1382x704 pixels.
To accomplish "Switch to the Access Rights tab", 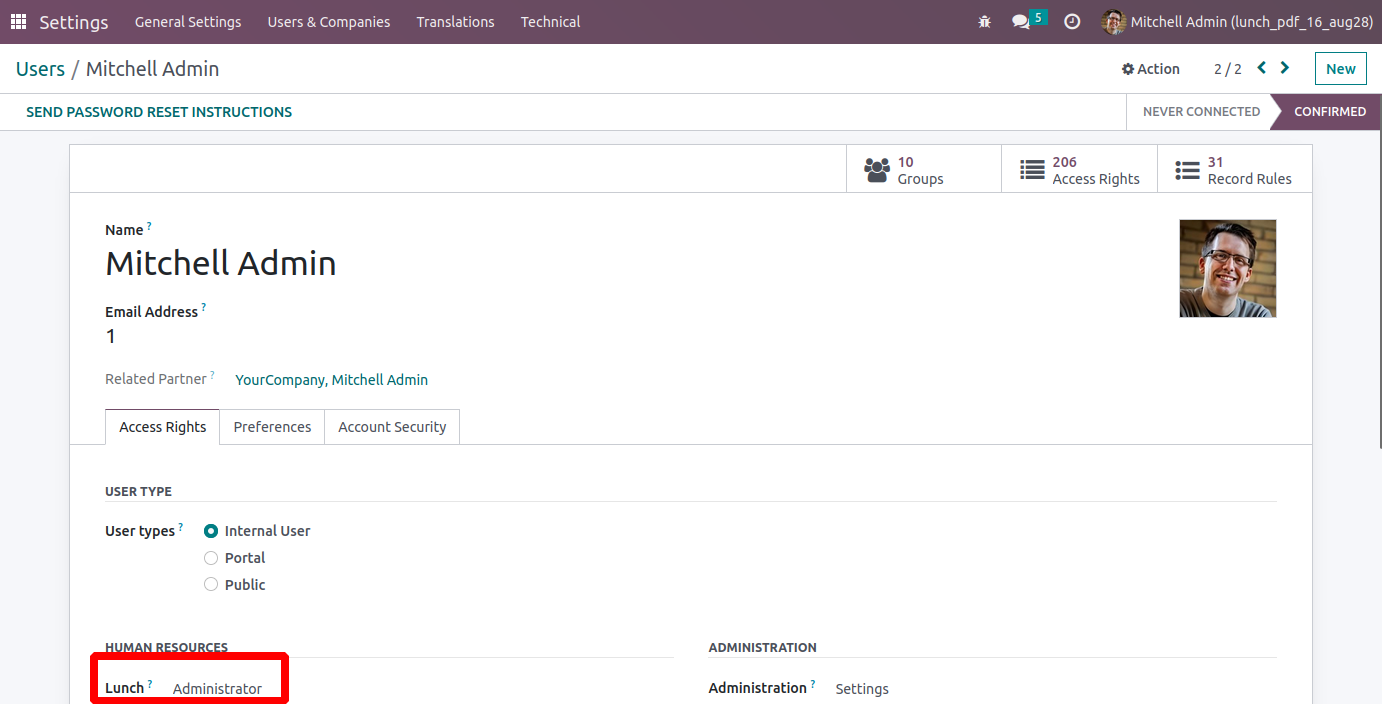I will tap(162, 427).
